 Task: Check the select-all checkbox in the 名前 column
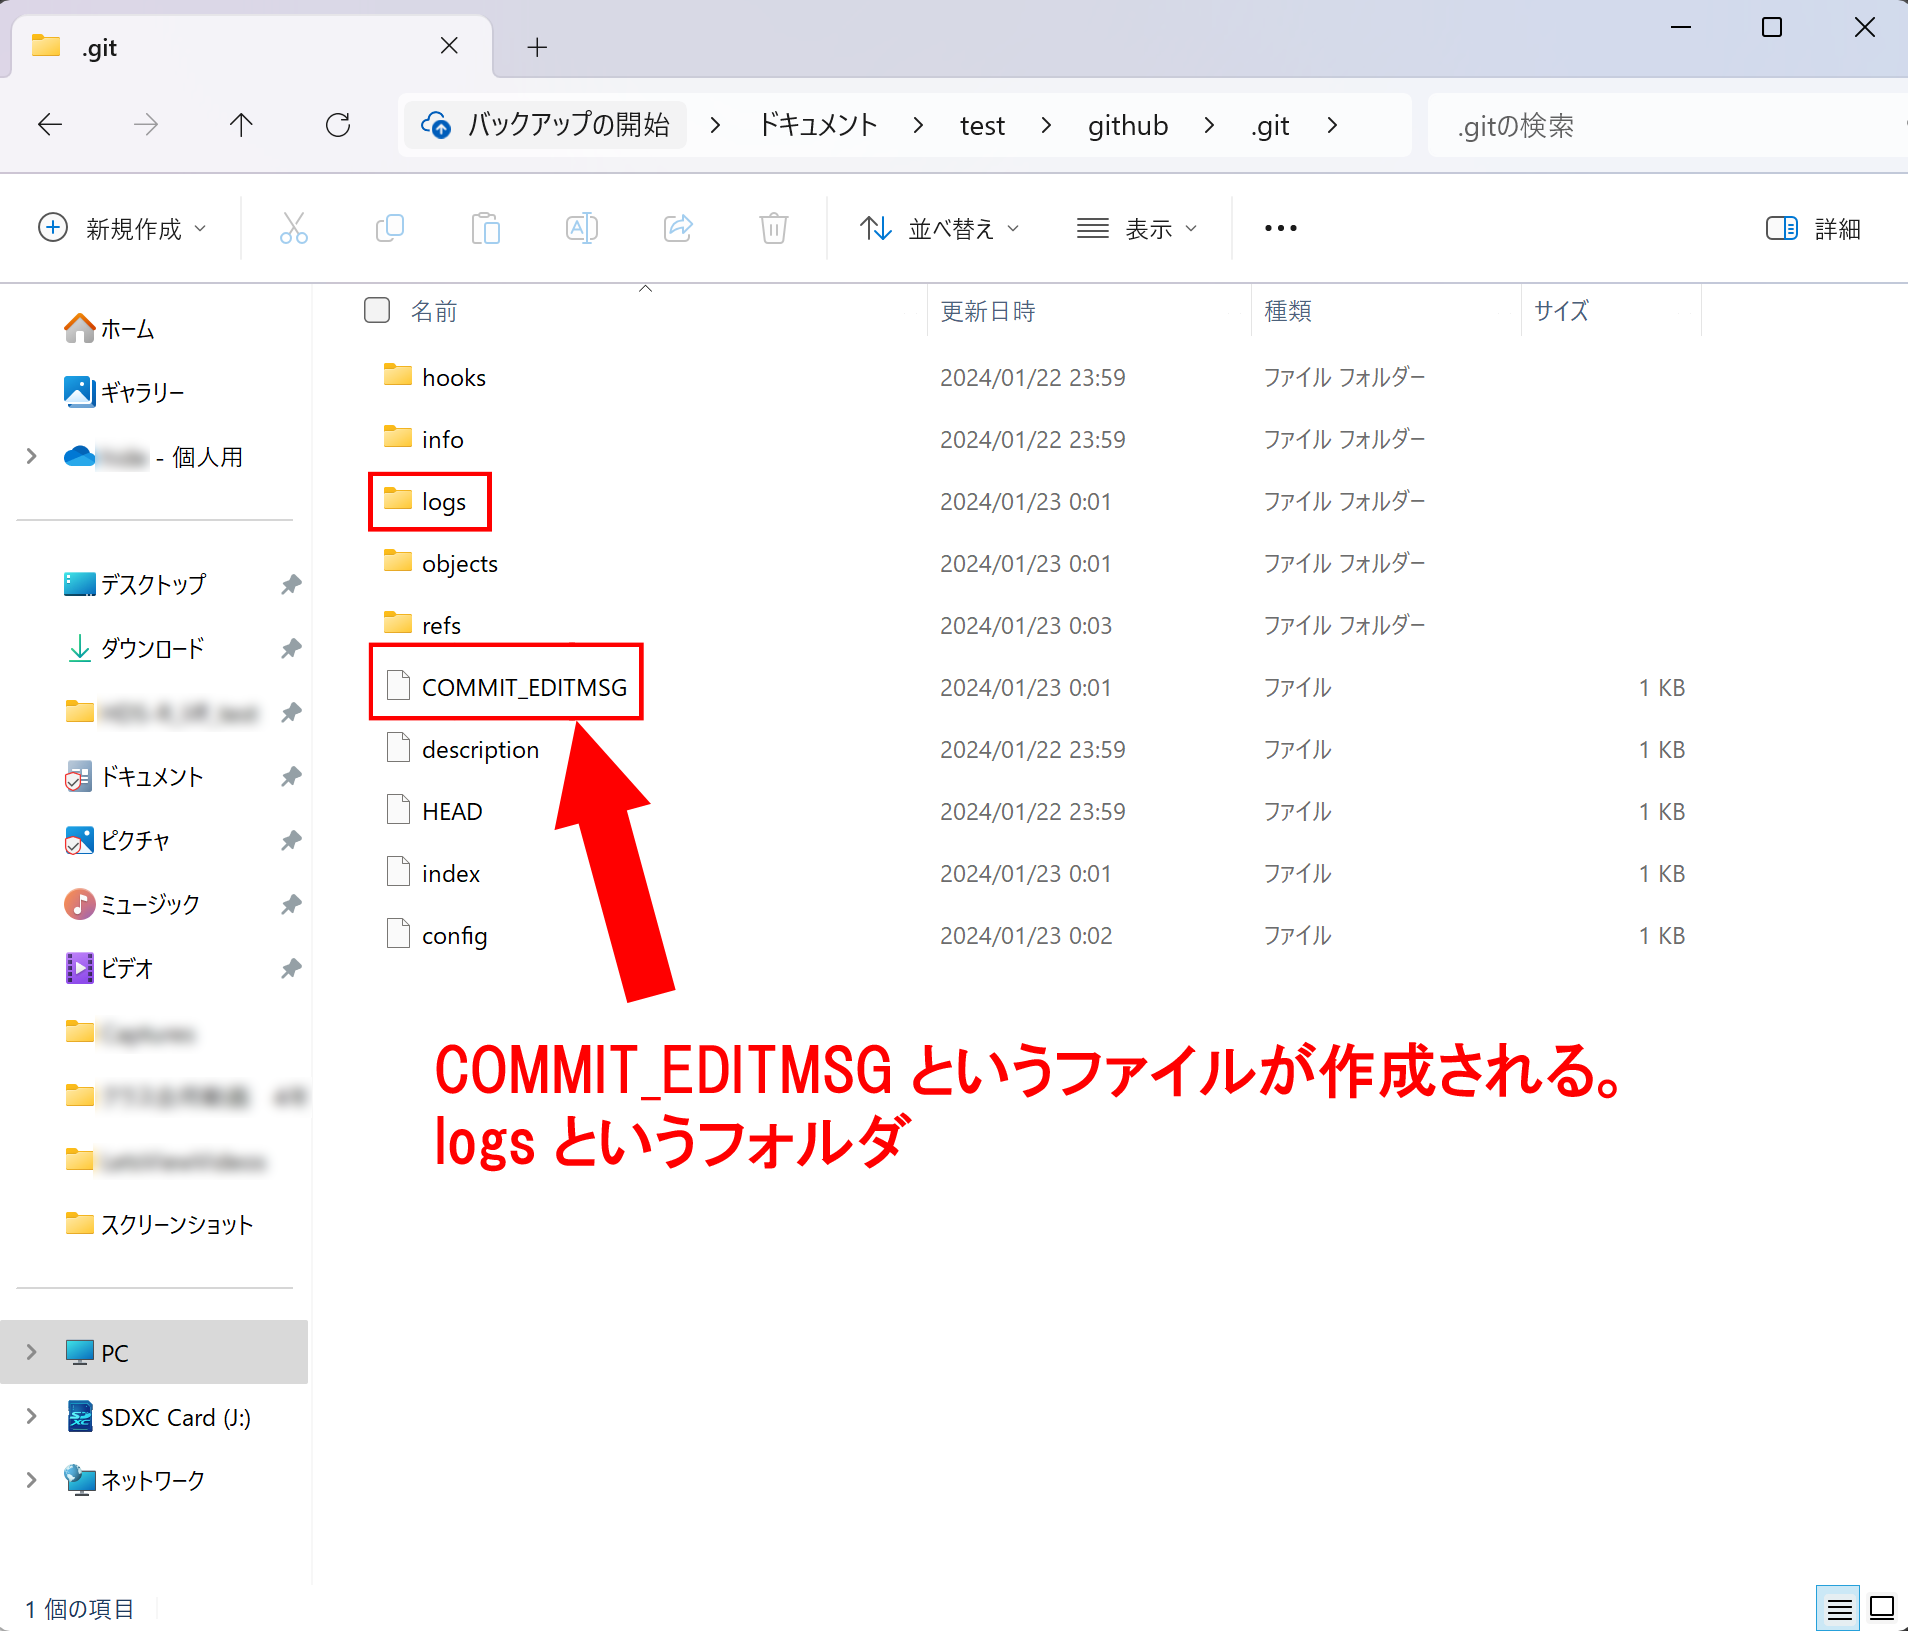377,310
